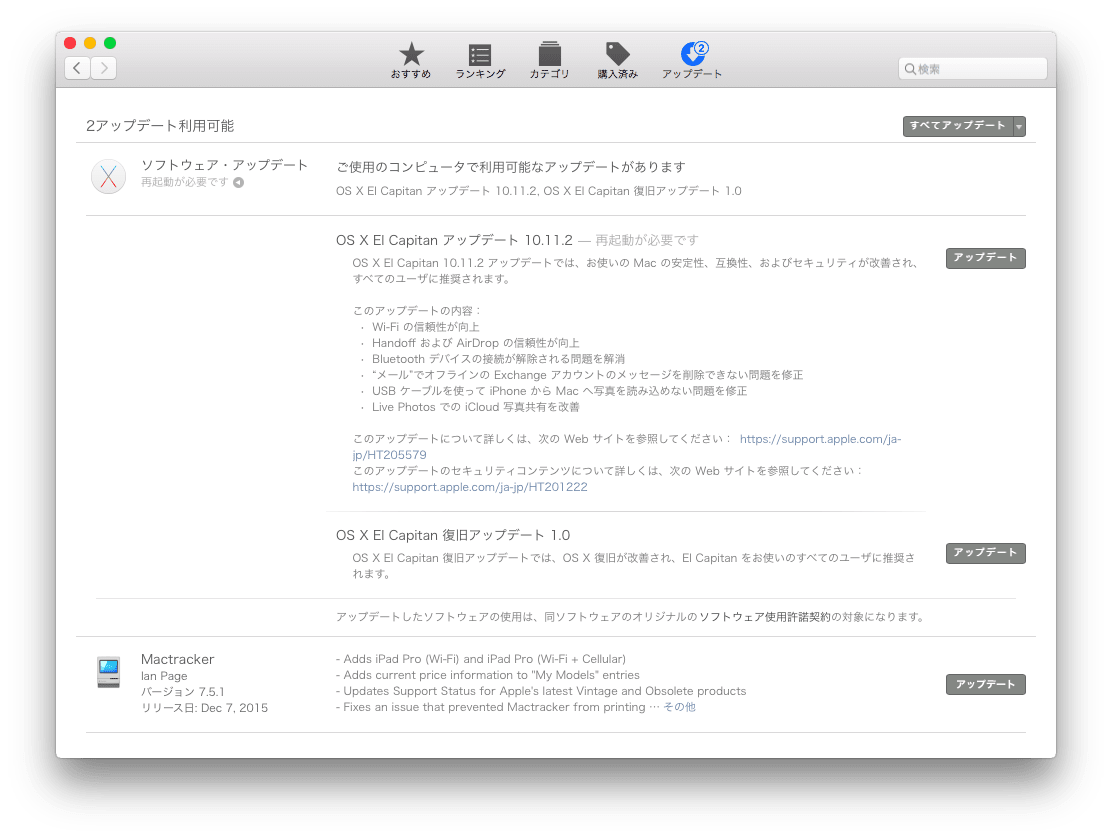The width and height of the screenshot is (1112, 838).
Task: Click the ご使用のコンピュータ summary headline
Action: point(511,167)
